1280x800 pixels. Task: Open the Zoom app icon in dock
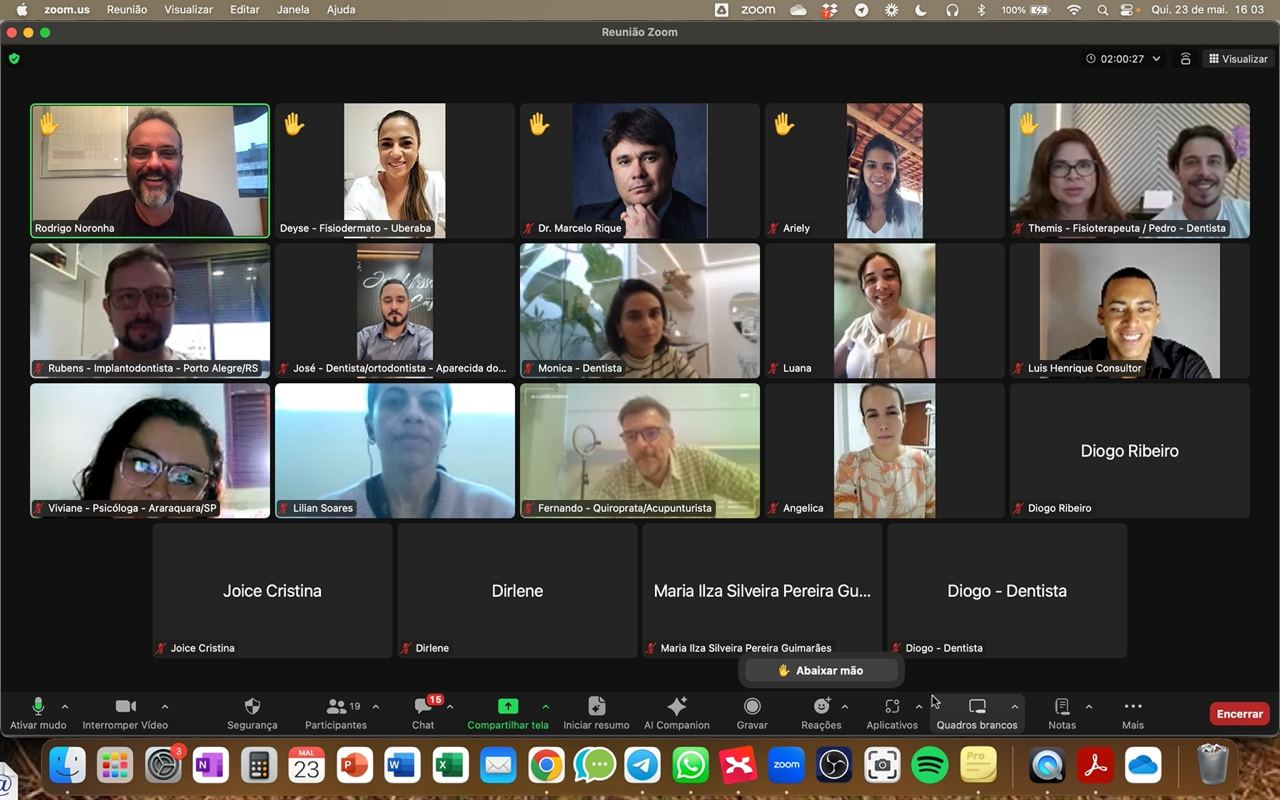click(787, 766)
